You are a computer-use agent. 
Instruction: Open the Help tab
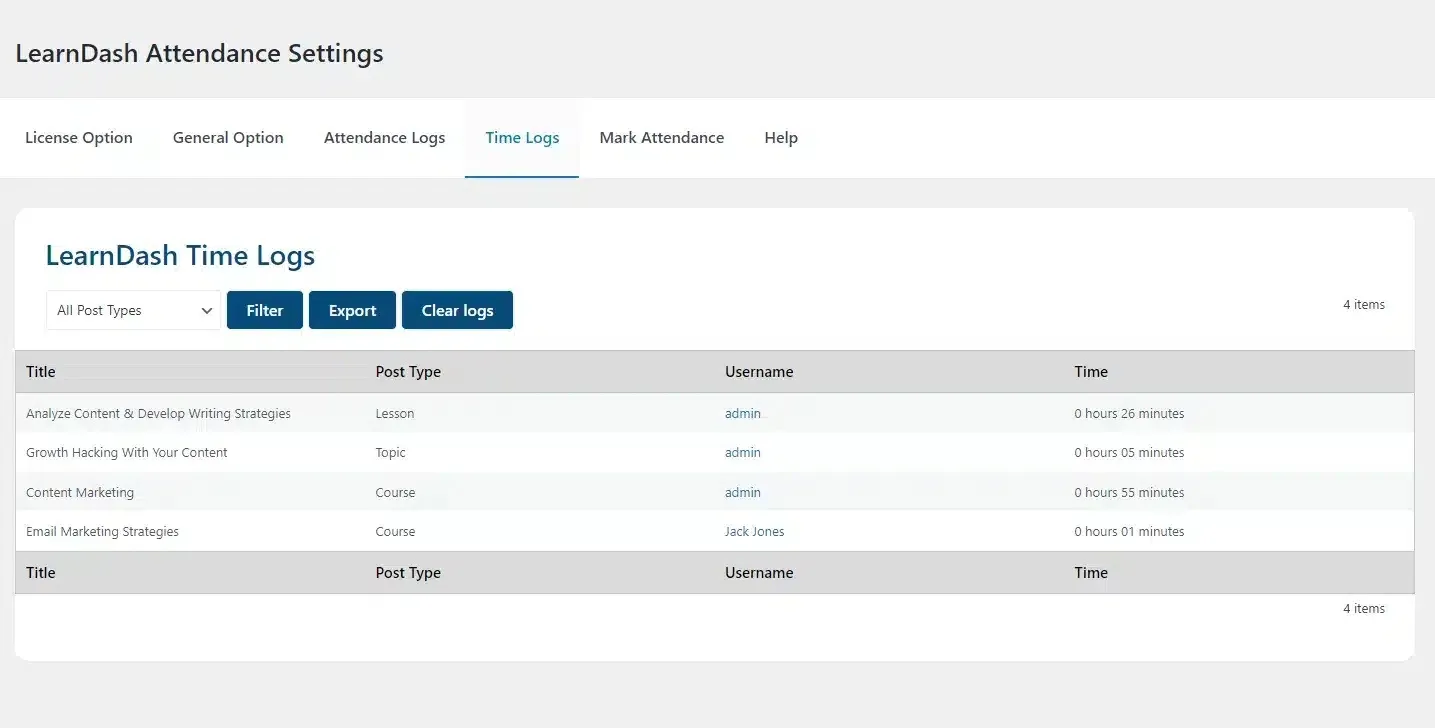point(781,137)
